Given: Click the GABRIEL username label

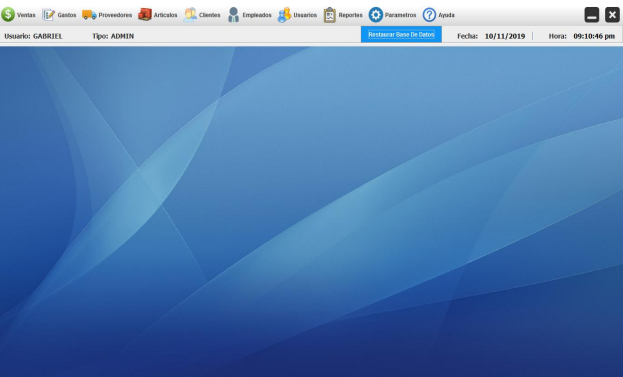Looking at the screenshot, I should (48, 36).
